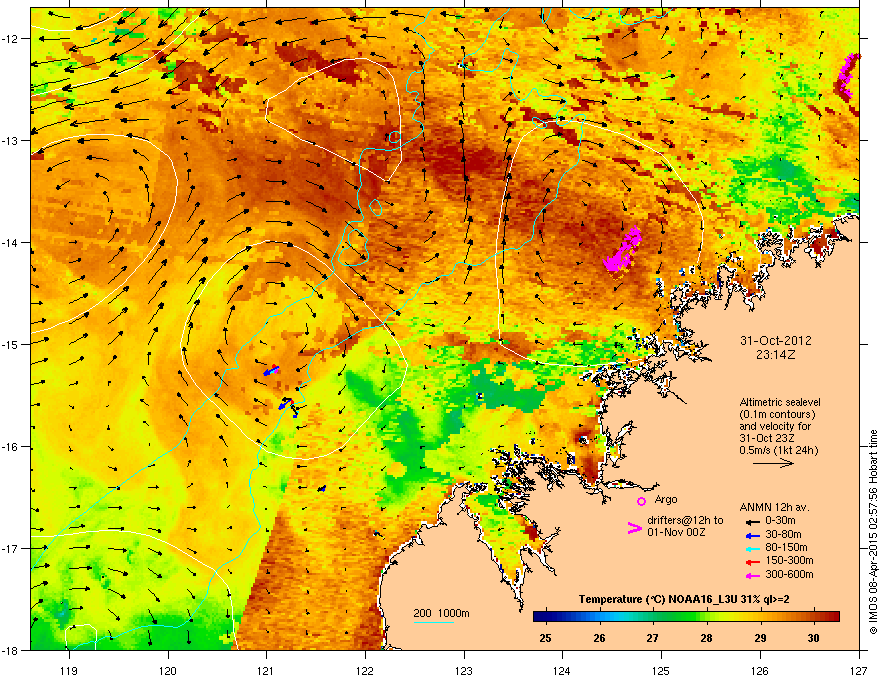Click the '(0.1m contours)' text

point(777,415)
